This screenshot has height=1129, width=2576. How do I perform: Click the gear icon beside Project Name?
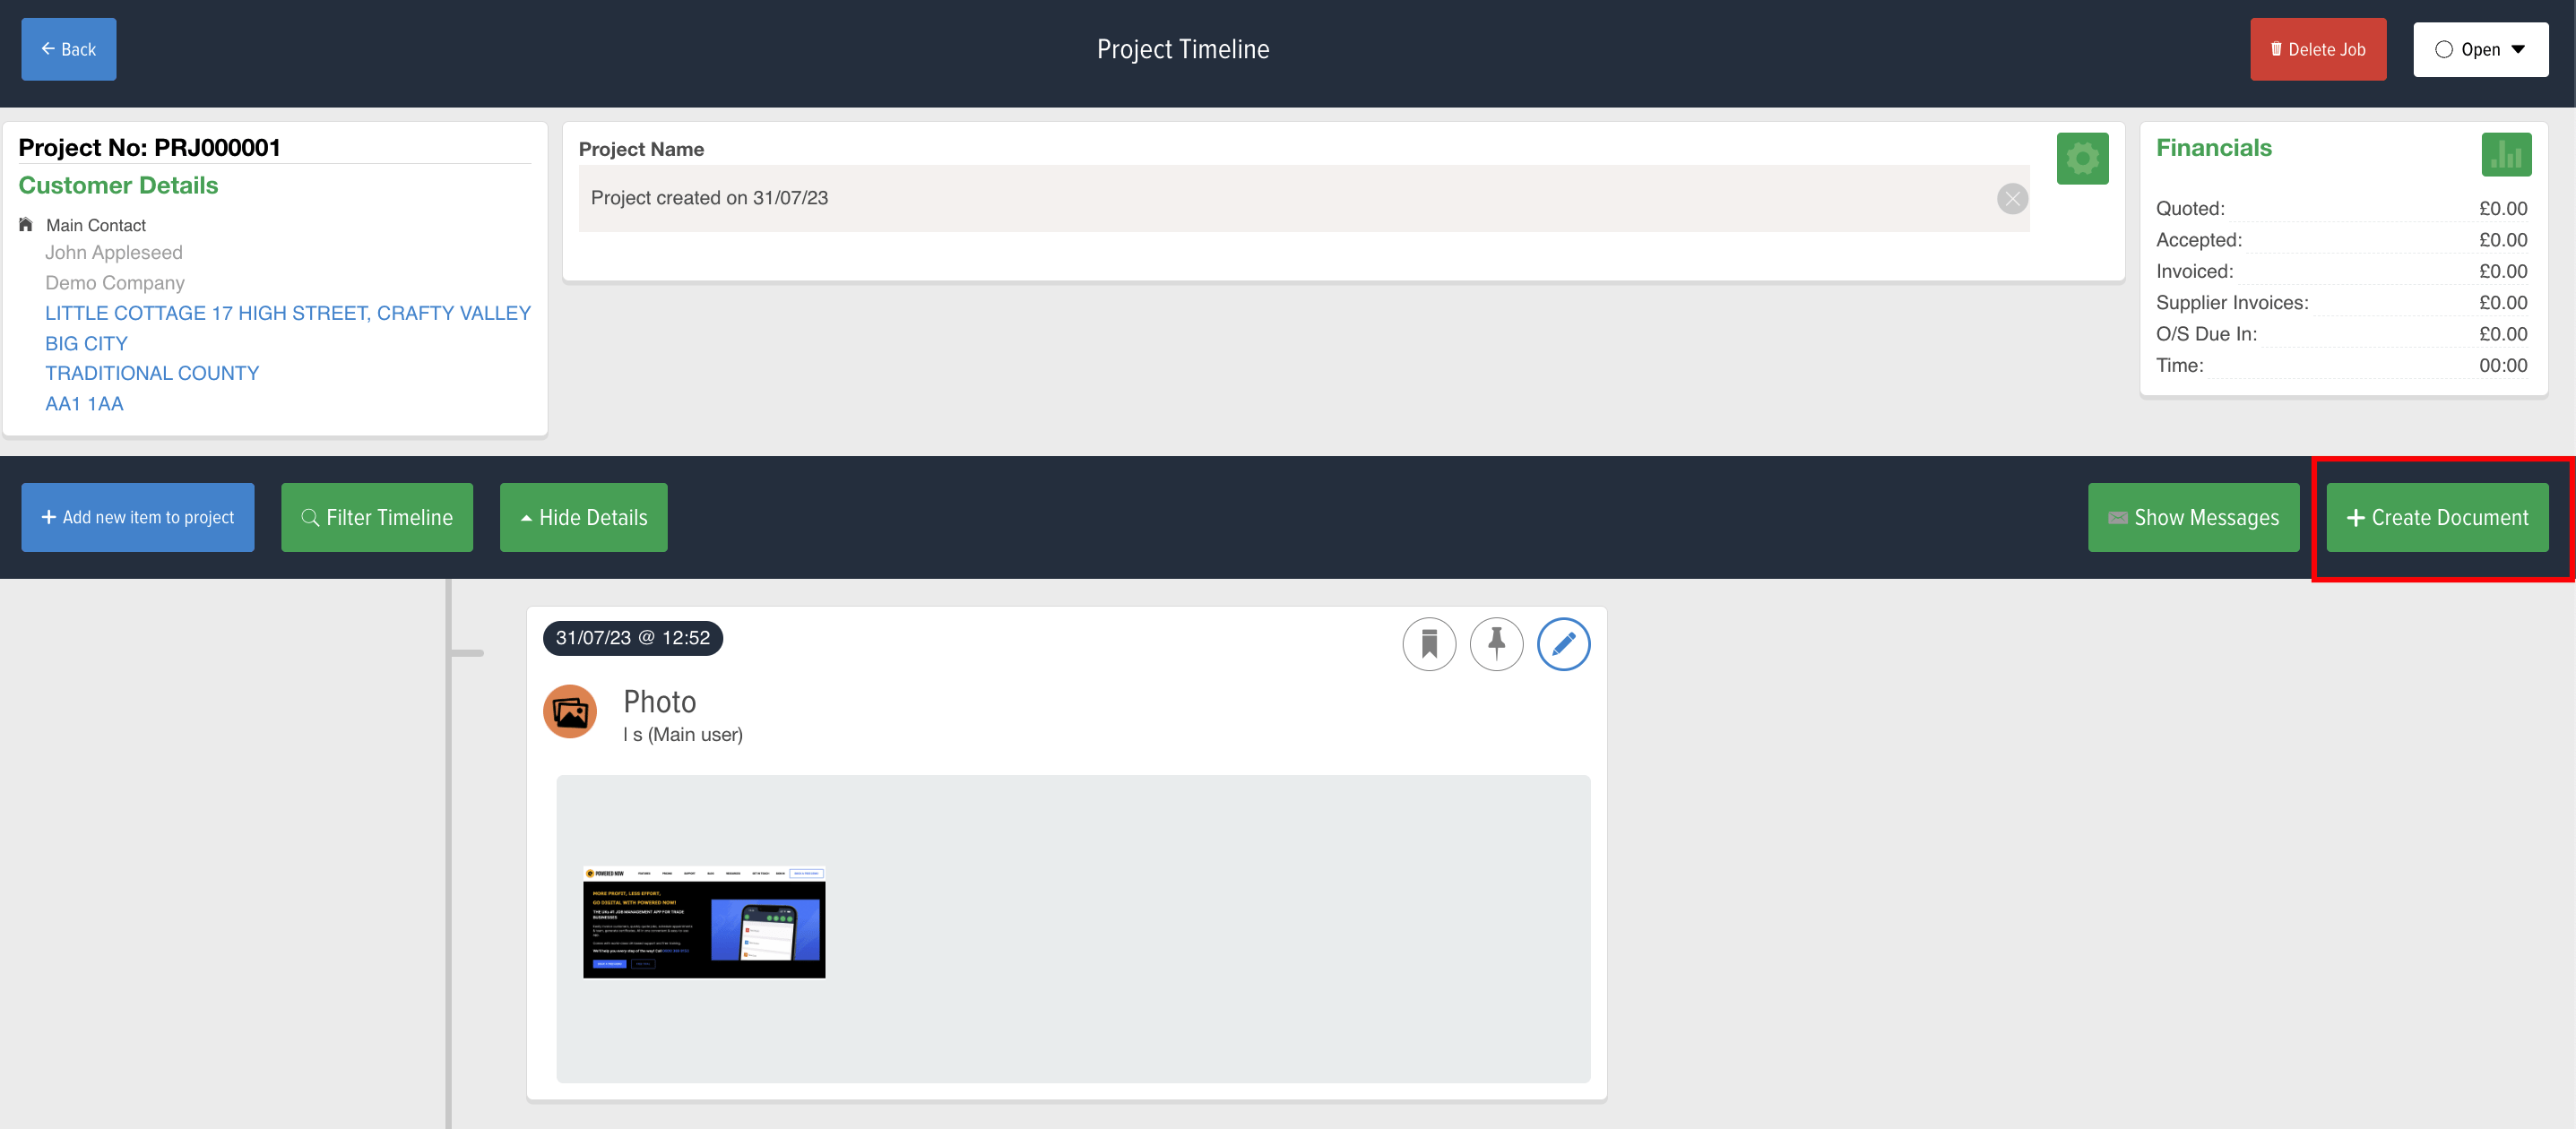pyautogui.click(x=2082, y=158)
